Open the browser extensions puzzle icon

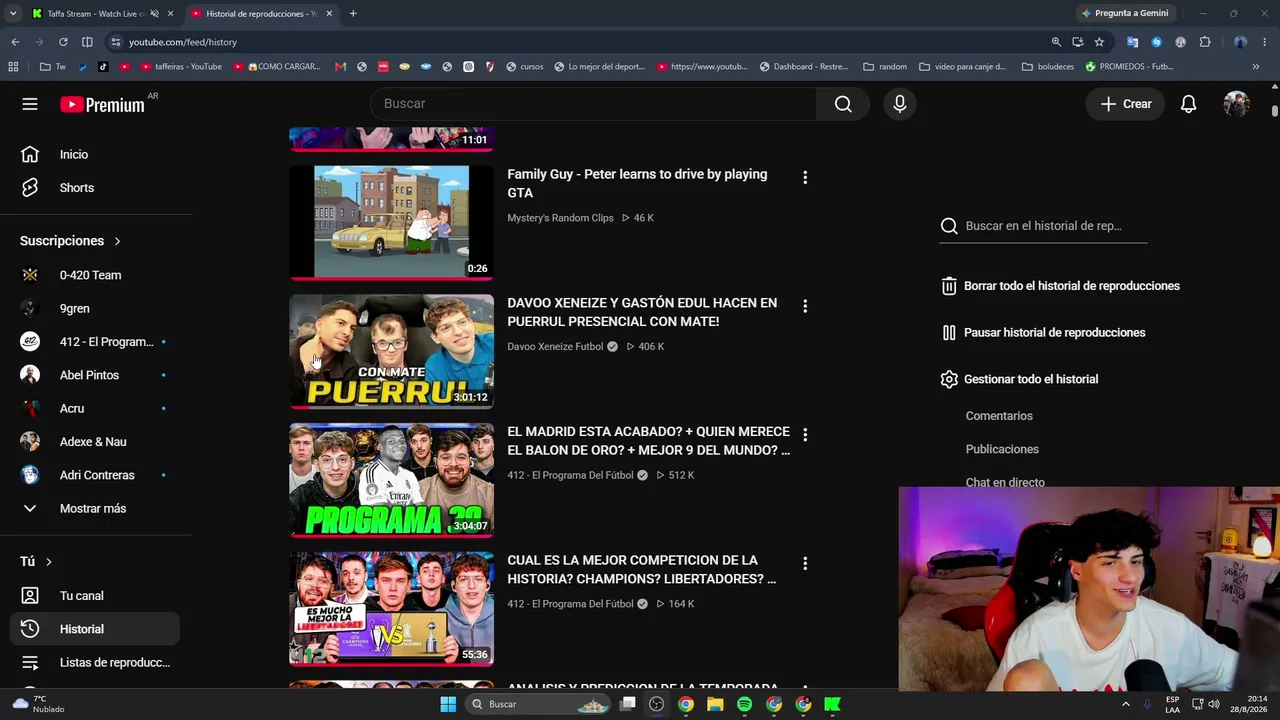(x=1205, y=42)
